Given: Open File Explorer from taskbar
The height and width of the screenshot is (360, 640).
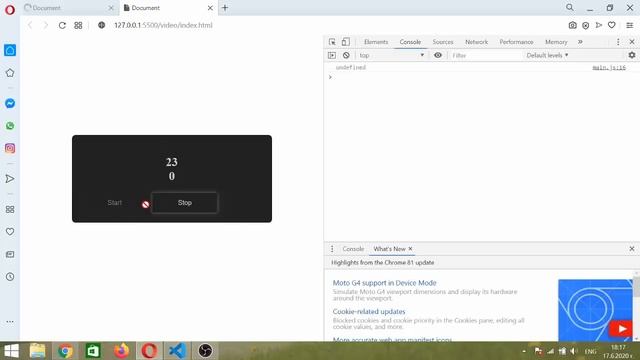Looking at the screenshot, I should pyautogui.click(x=38, y=351).
